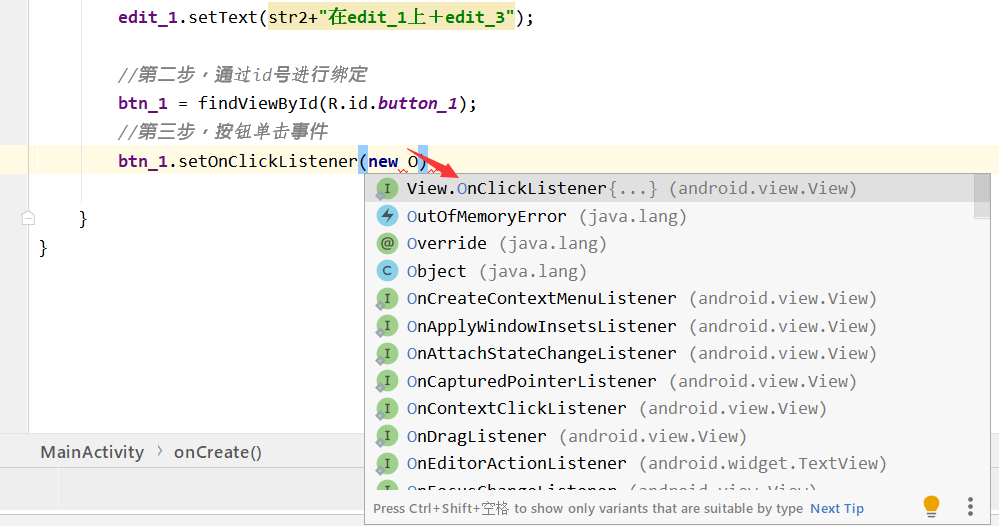Choose OnCreateContextMenuListener suggestion
Screen dimensions: 999x526
pos(669,299)
